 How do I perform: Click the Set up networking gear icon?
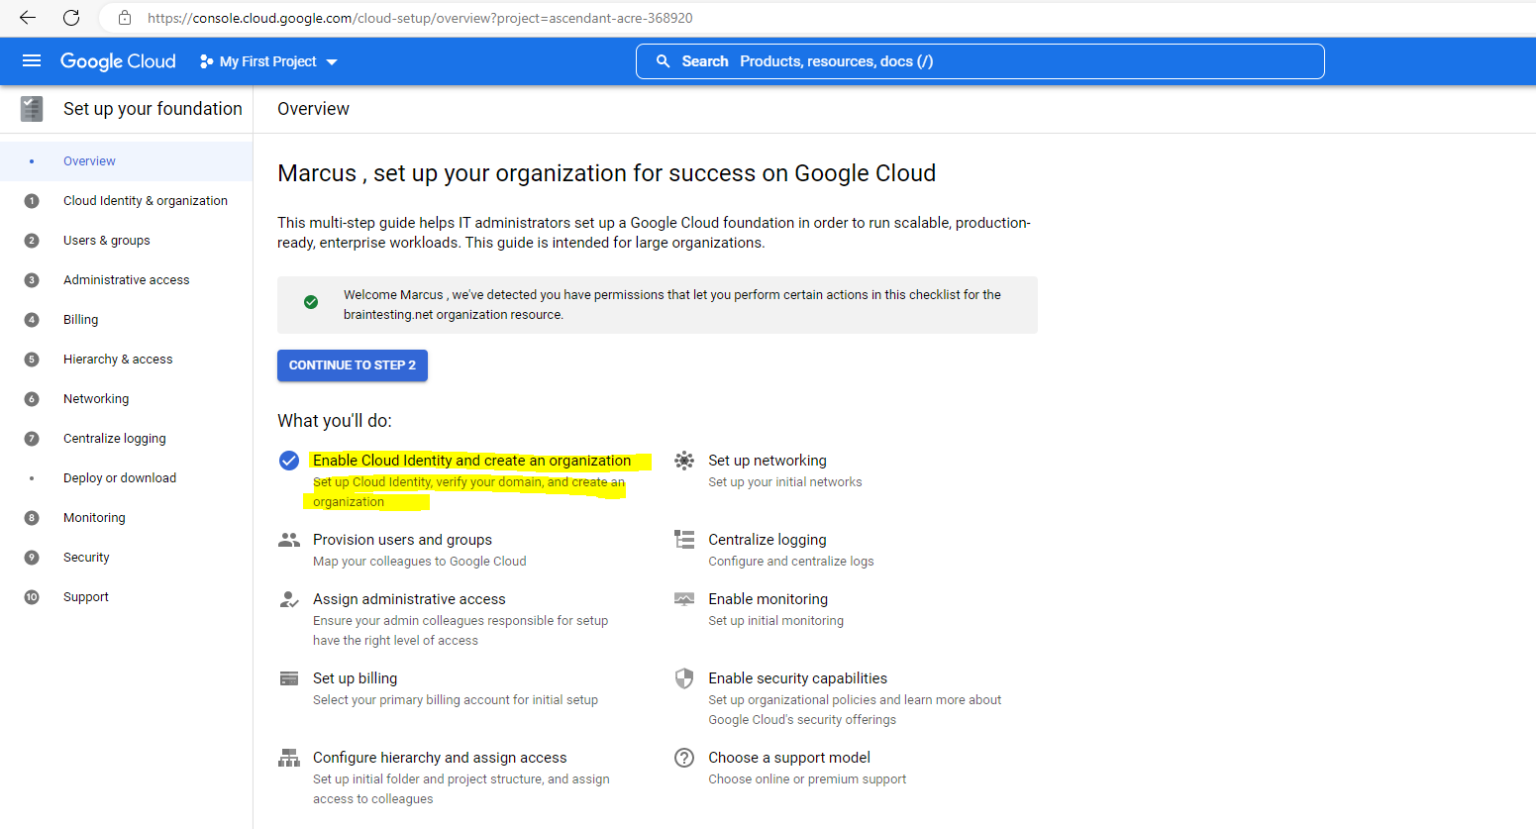click(684, 461)
